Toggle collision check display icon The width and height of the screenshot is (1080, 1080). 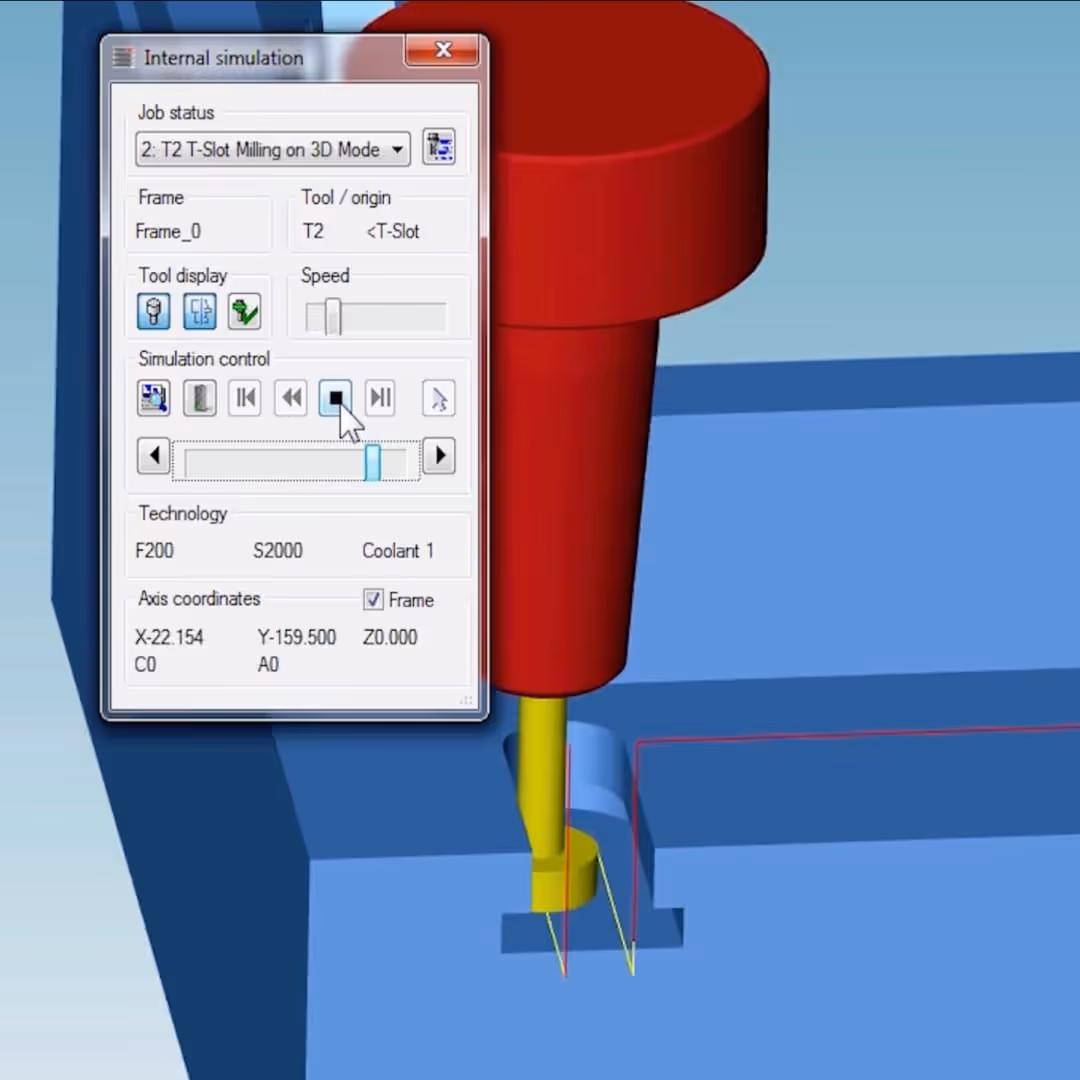coord(245,311)
